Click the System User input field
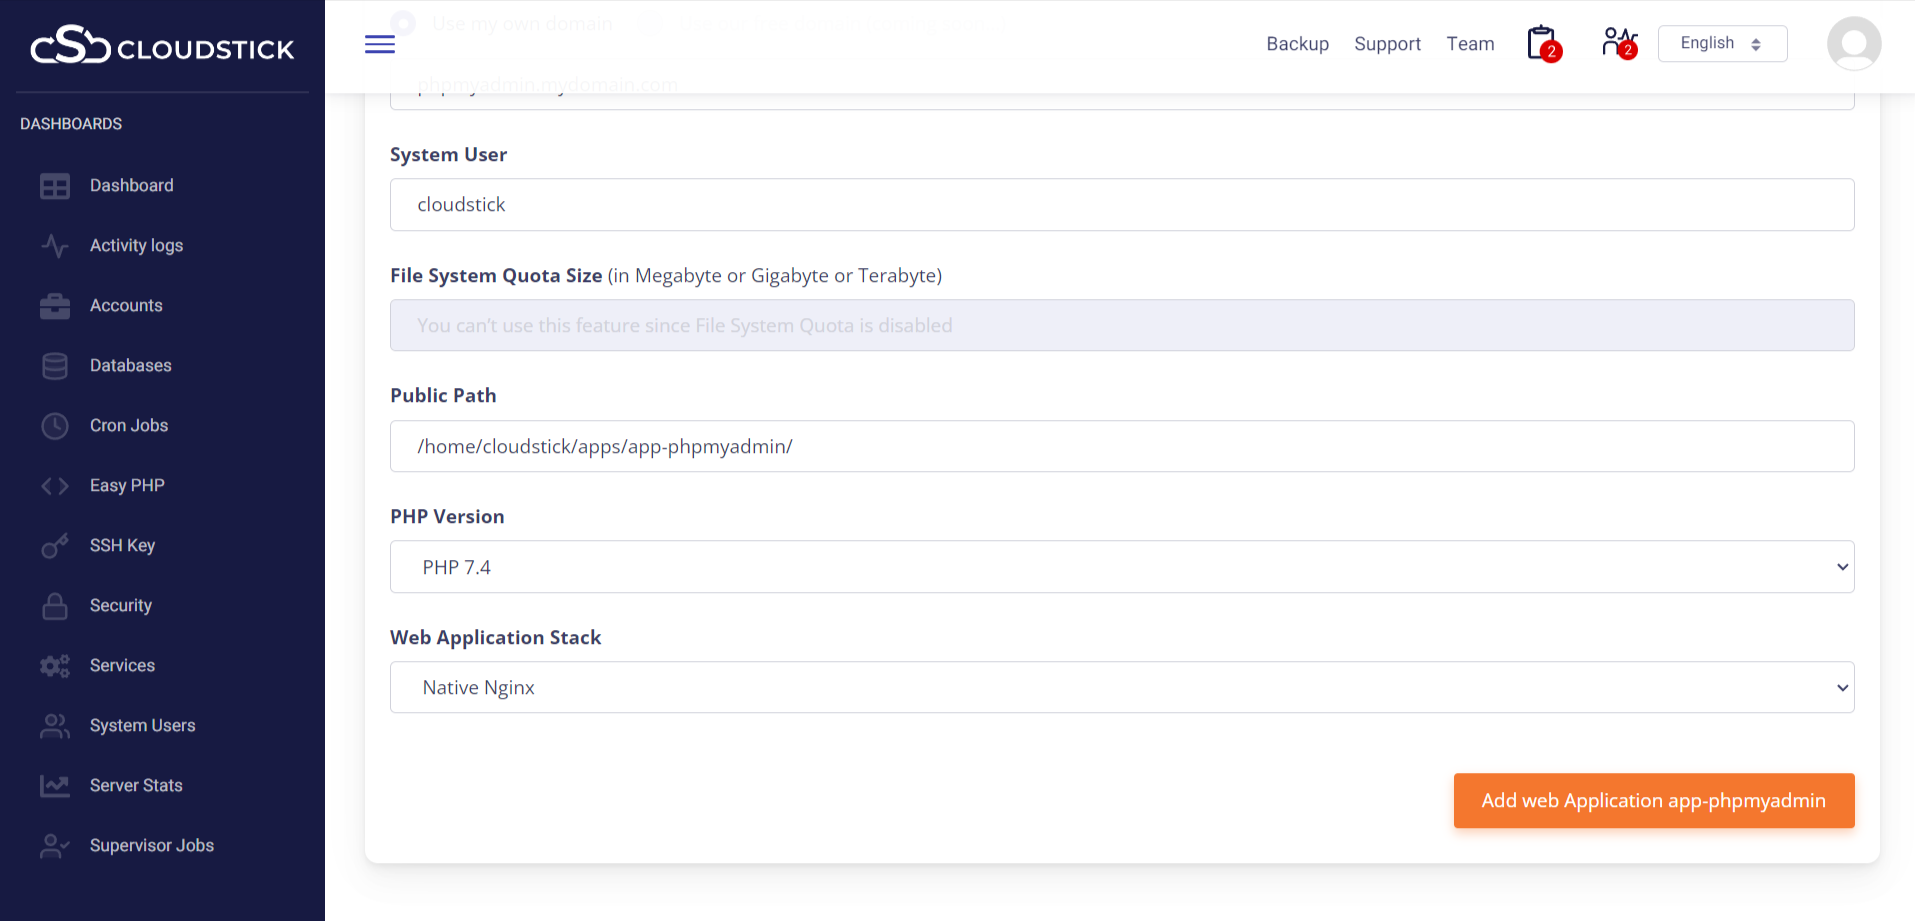This screenshot has width=1915, height=921. (1121, 205)
